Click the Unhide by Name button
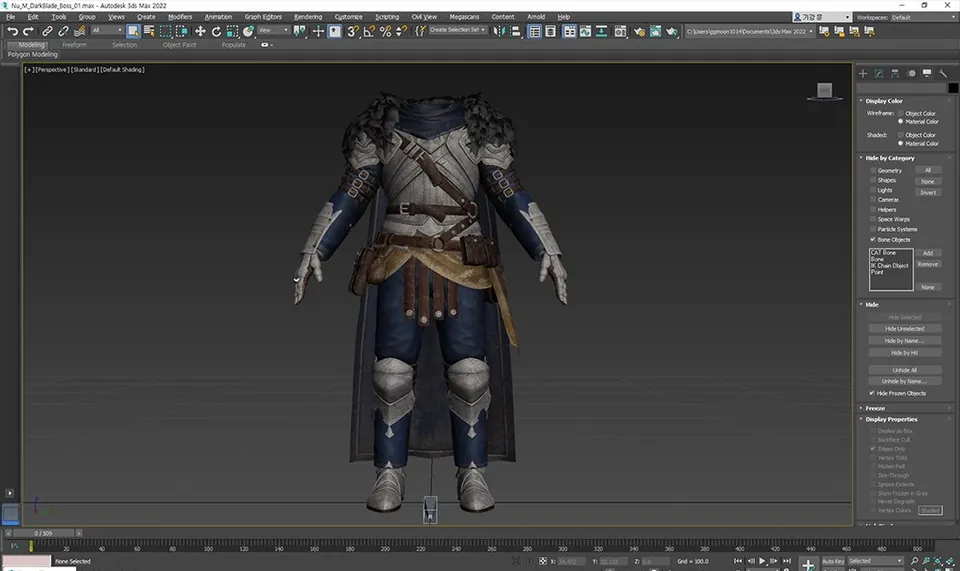 pos(904,381)
